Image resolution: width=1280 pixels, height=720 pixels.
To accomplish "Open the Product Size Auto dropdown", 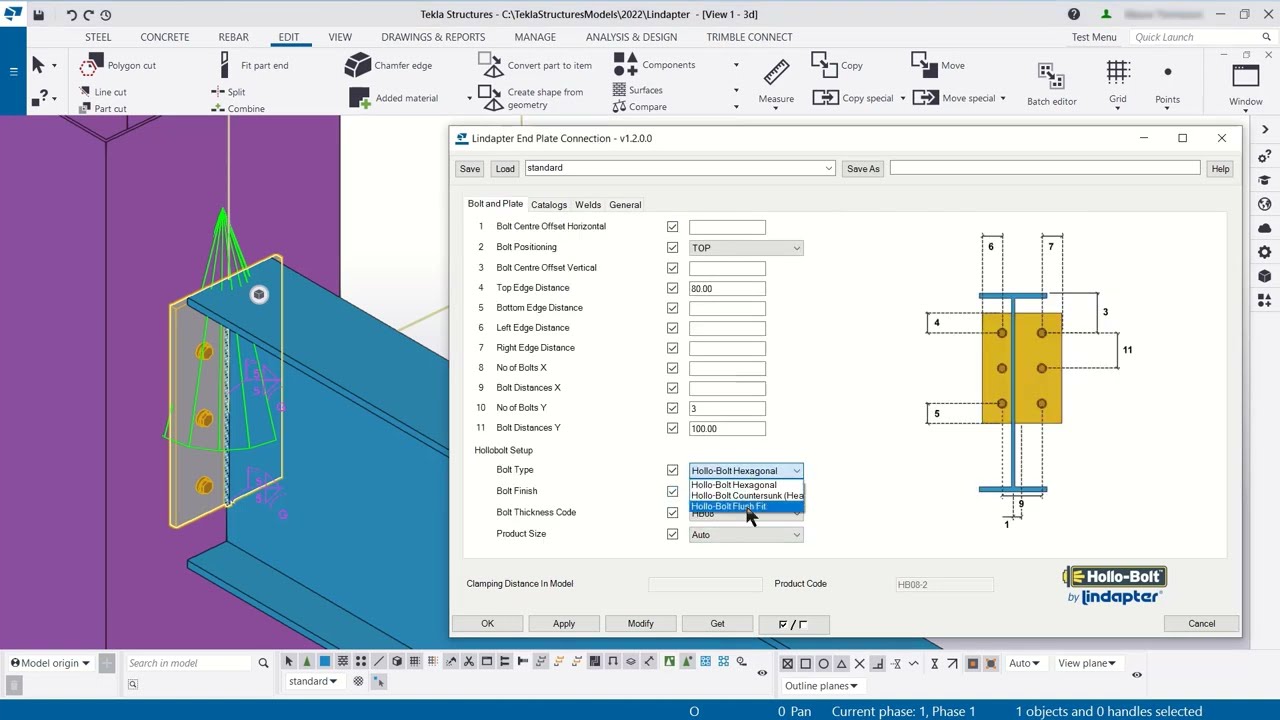I will coord(746,535).
